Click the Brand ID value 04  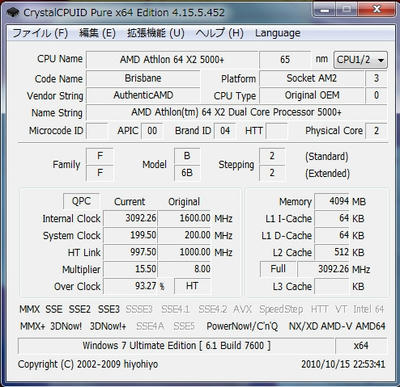(x=225, y=130)
